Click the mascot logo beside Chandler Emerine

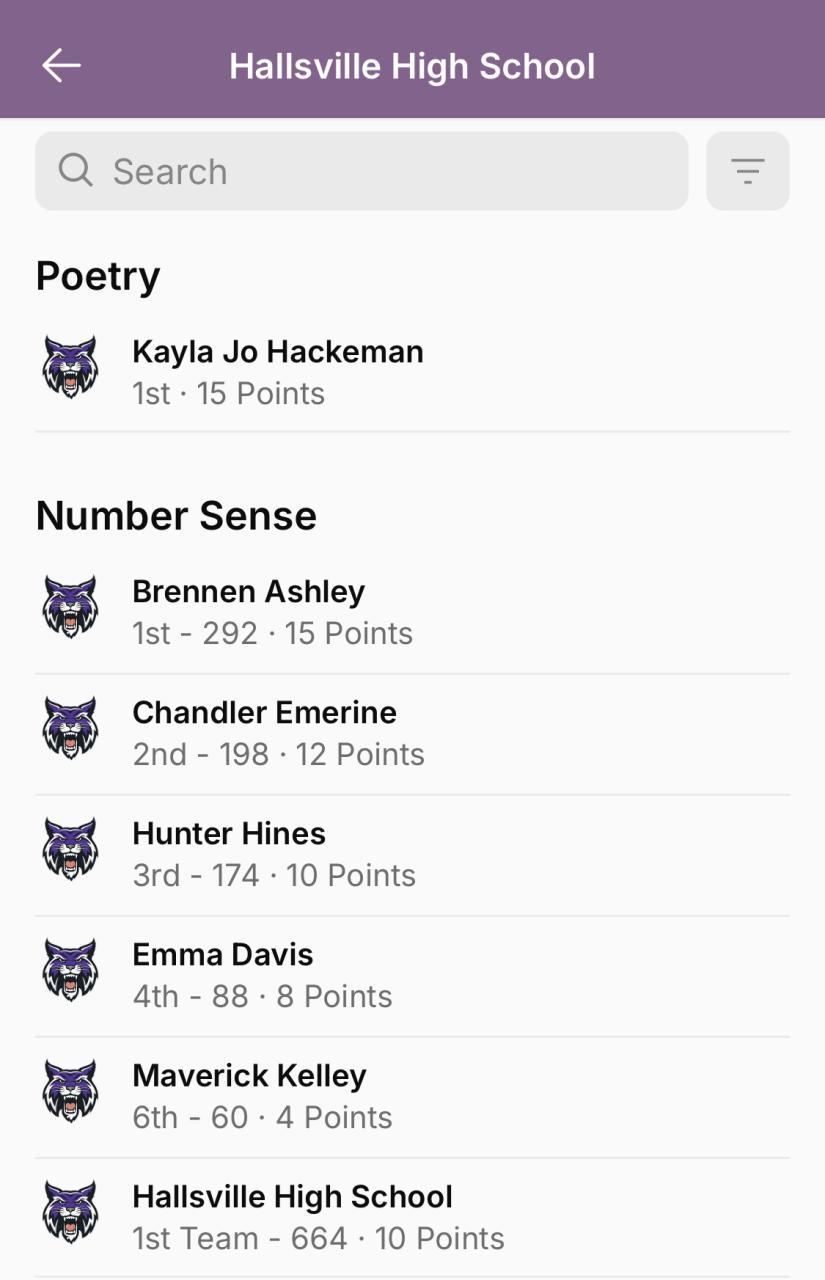[70, 729]
